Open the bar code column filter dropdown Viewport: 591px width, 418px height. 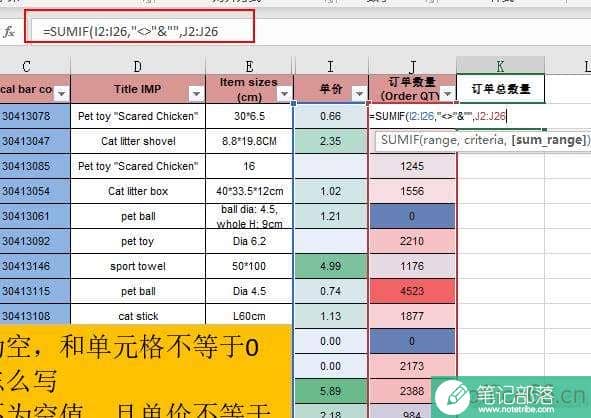point(62,93)
